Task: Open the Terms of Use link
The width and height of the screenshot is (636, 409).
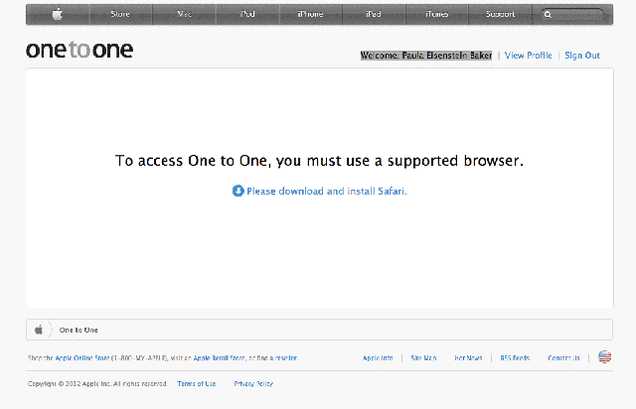Action: pos(196,383)
